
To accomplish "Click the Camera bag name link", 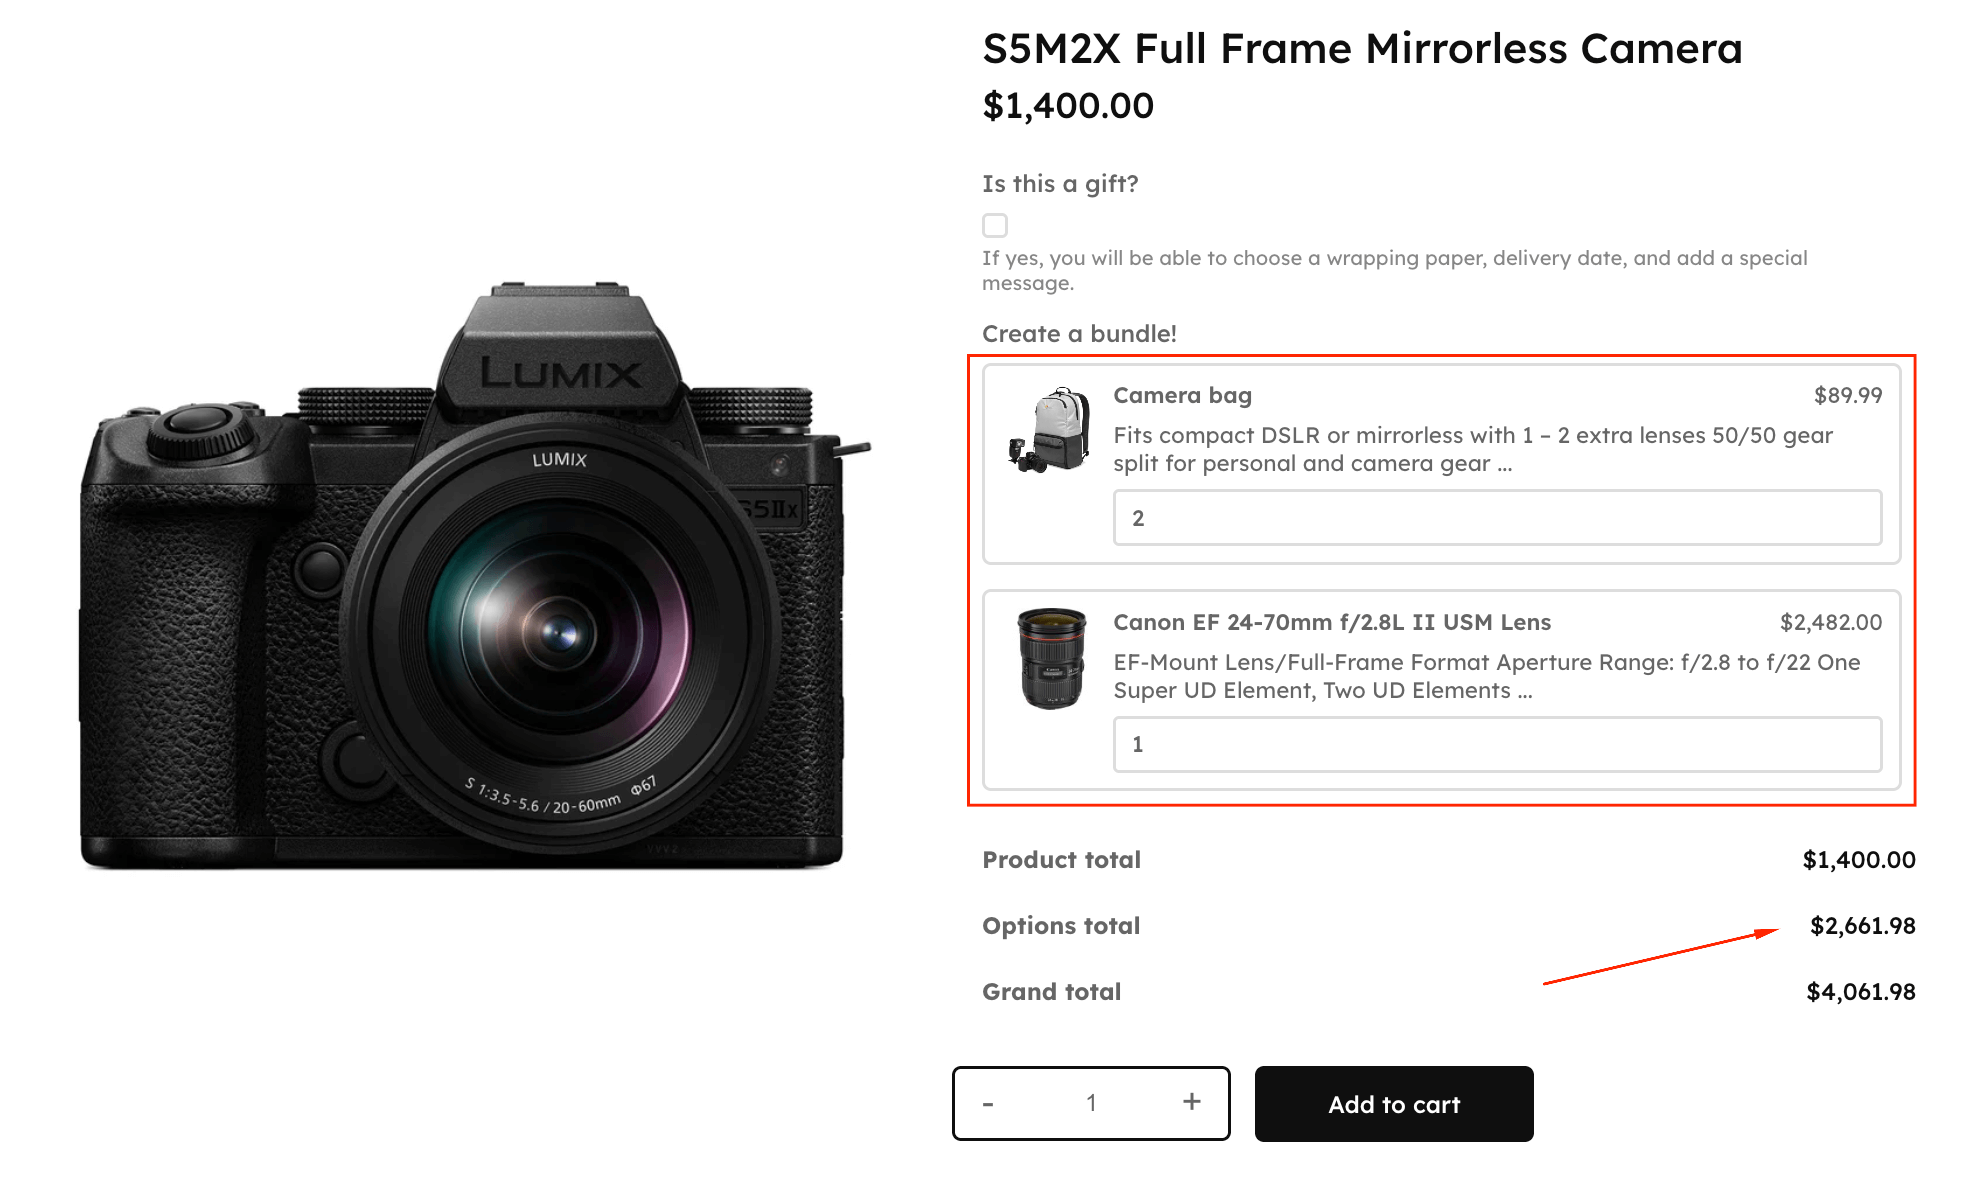I will point(1181,396).
